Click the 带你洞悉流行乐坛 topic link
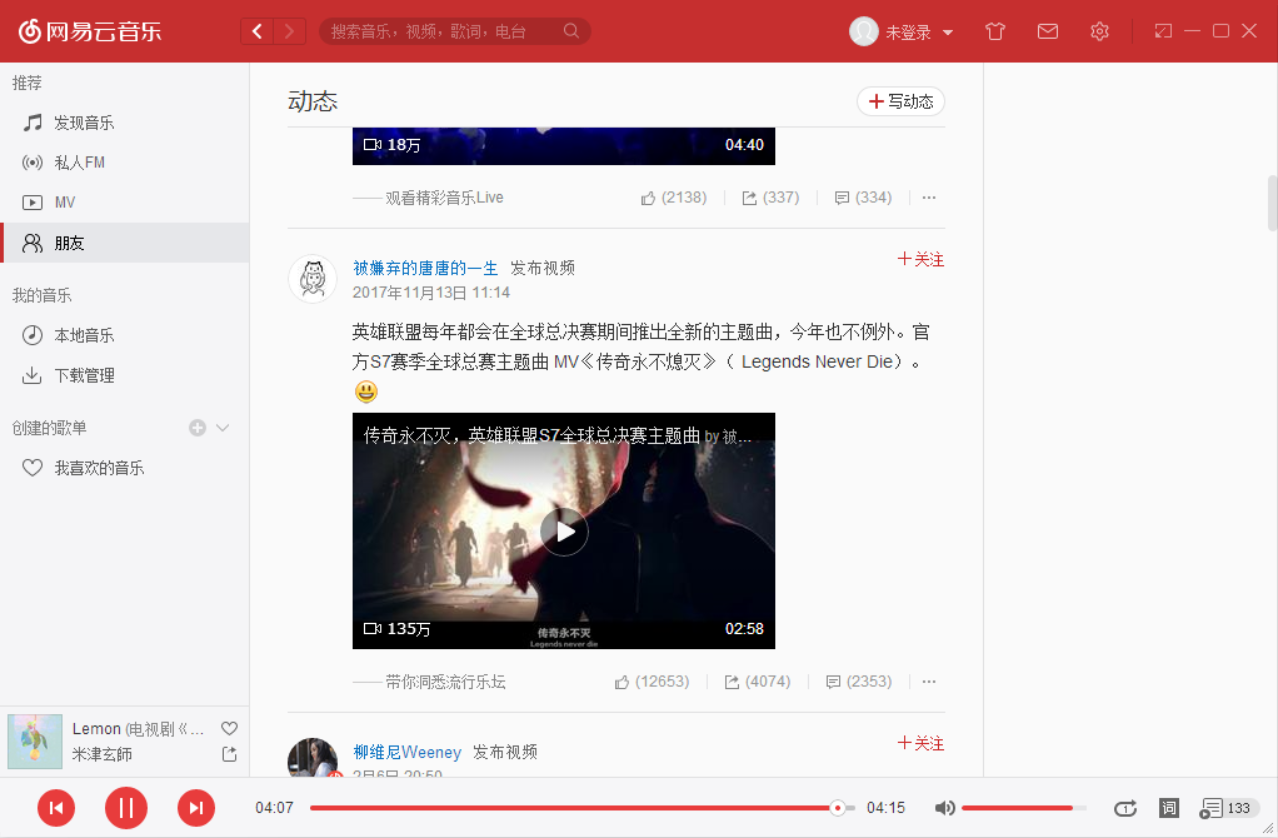The image size is (1278, 838). point(445,682)
